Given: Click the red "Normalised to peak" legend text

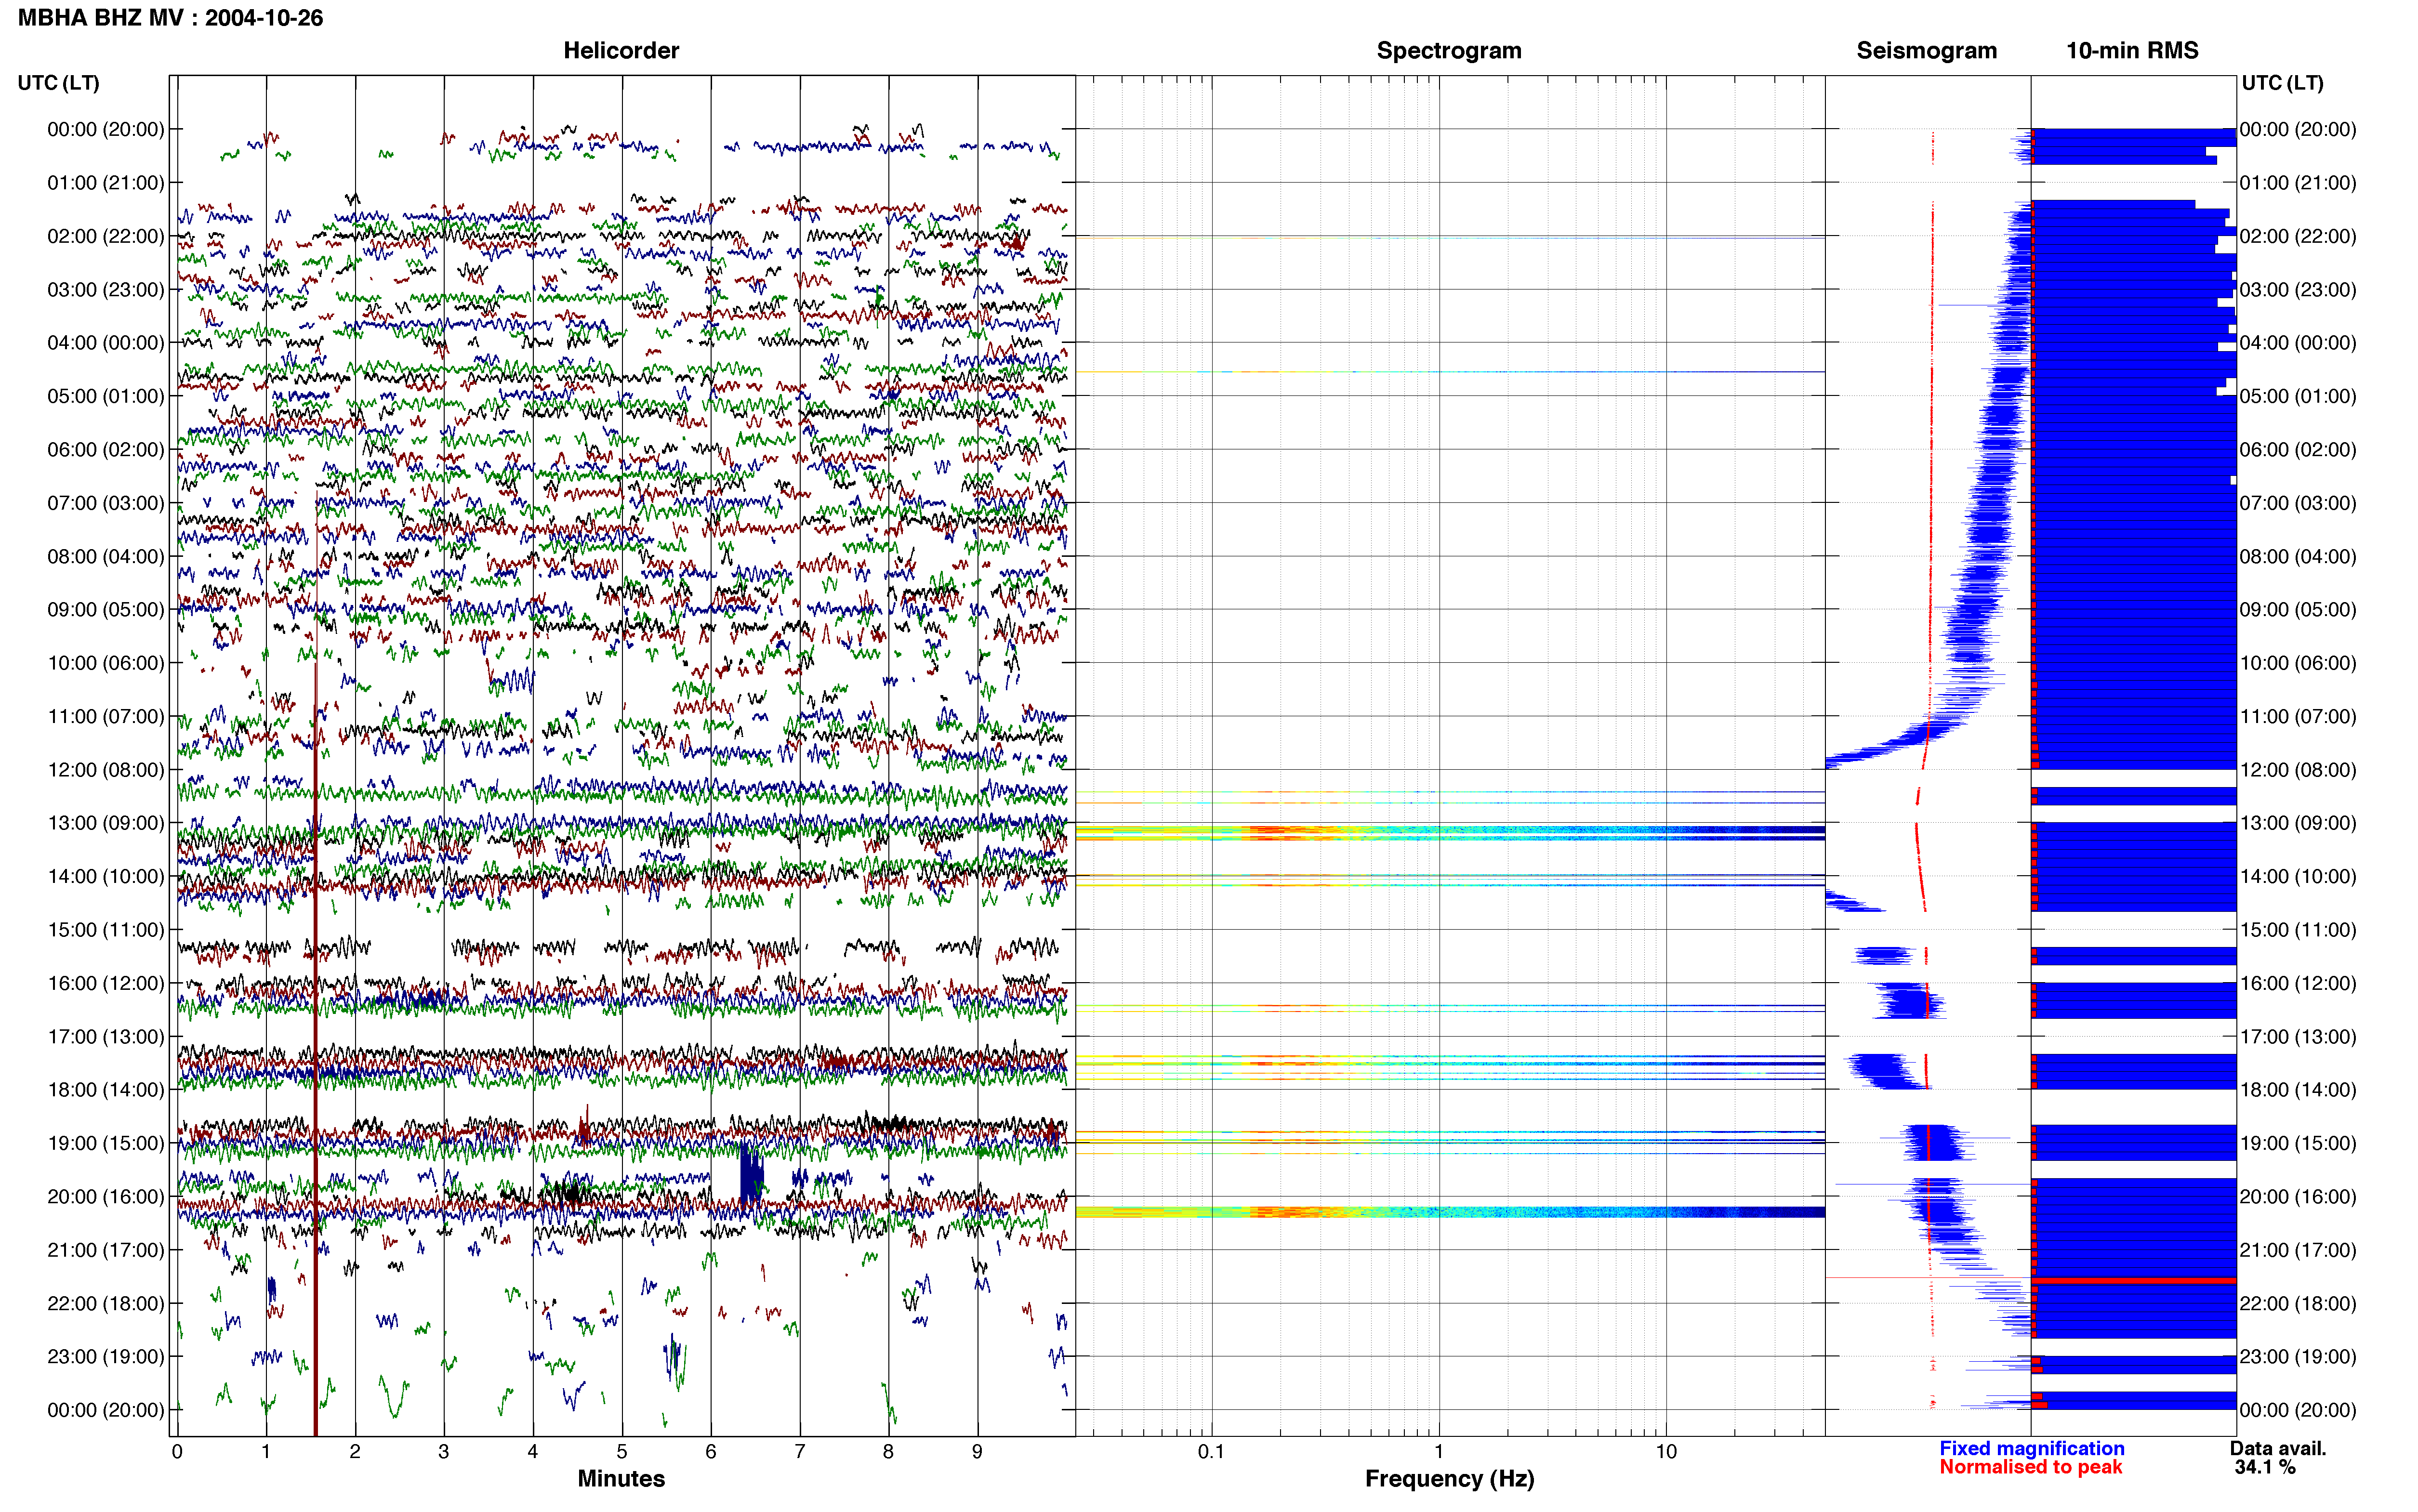Looking at the screenshot, I should 2030,1467.
